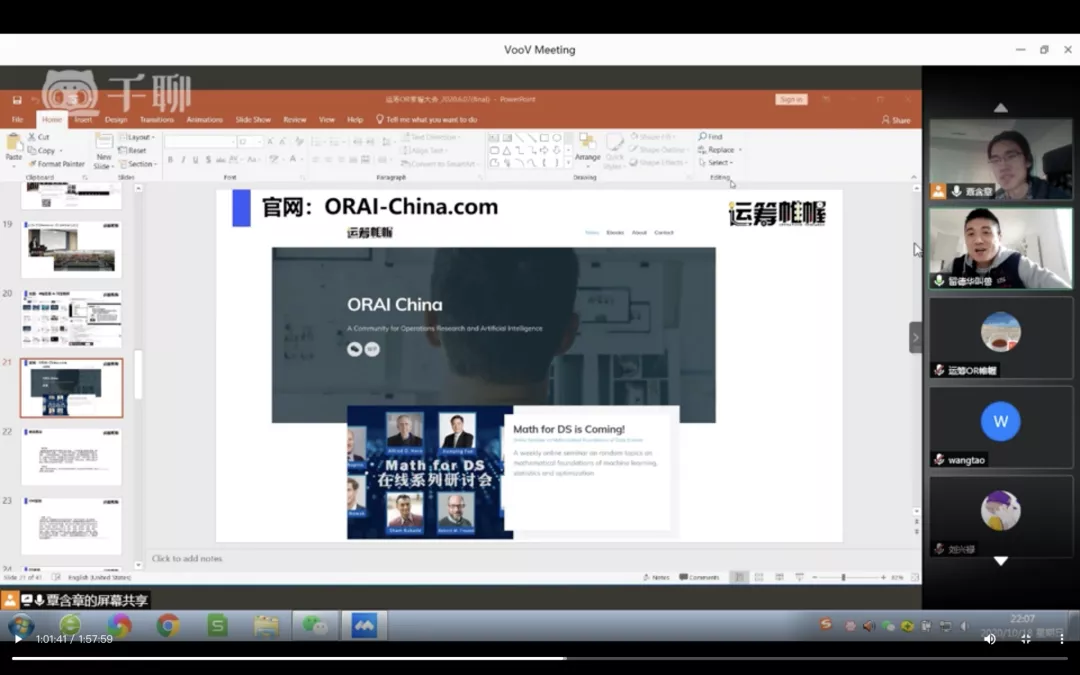1080x675 pixels.
Task: Toggle Bold formatting
Action: (170, 160)
